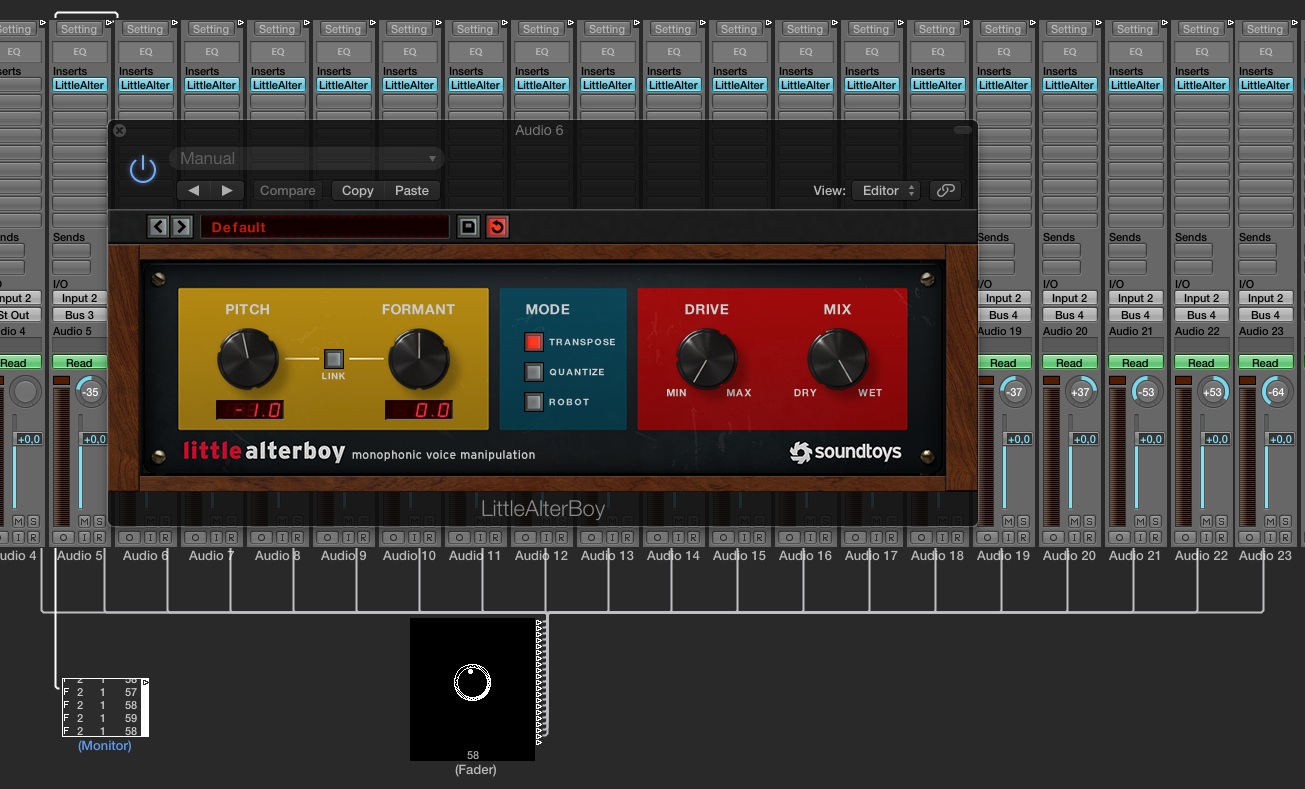
Task: Click the O button on Audio 20 strip
Action: [1053, 537]
